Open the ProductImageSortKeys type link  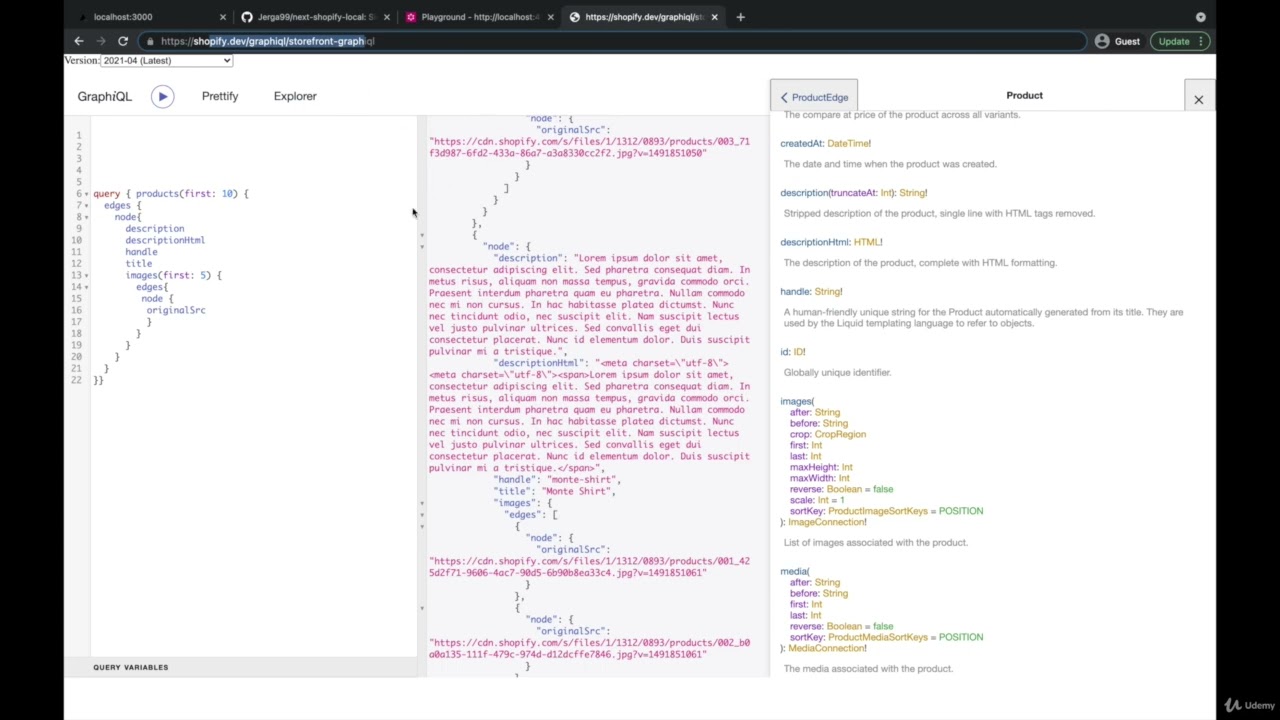[x=878, y=511]
